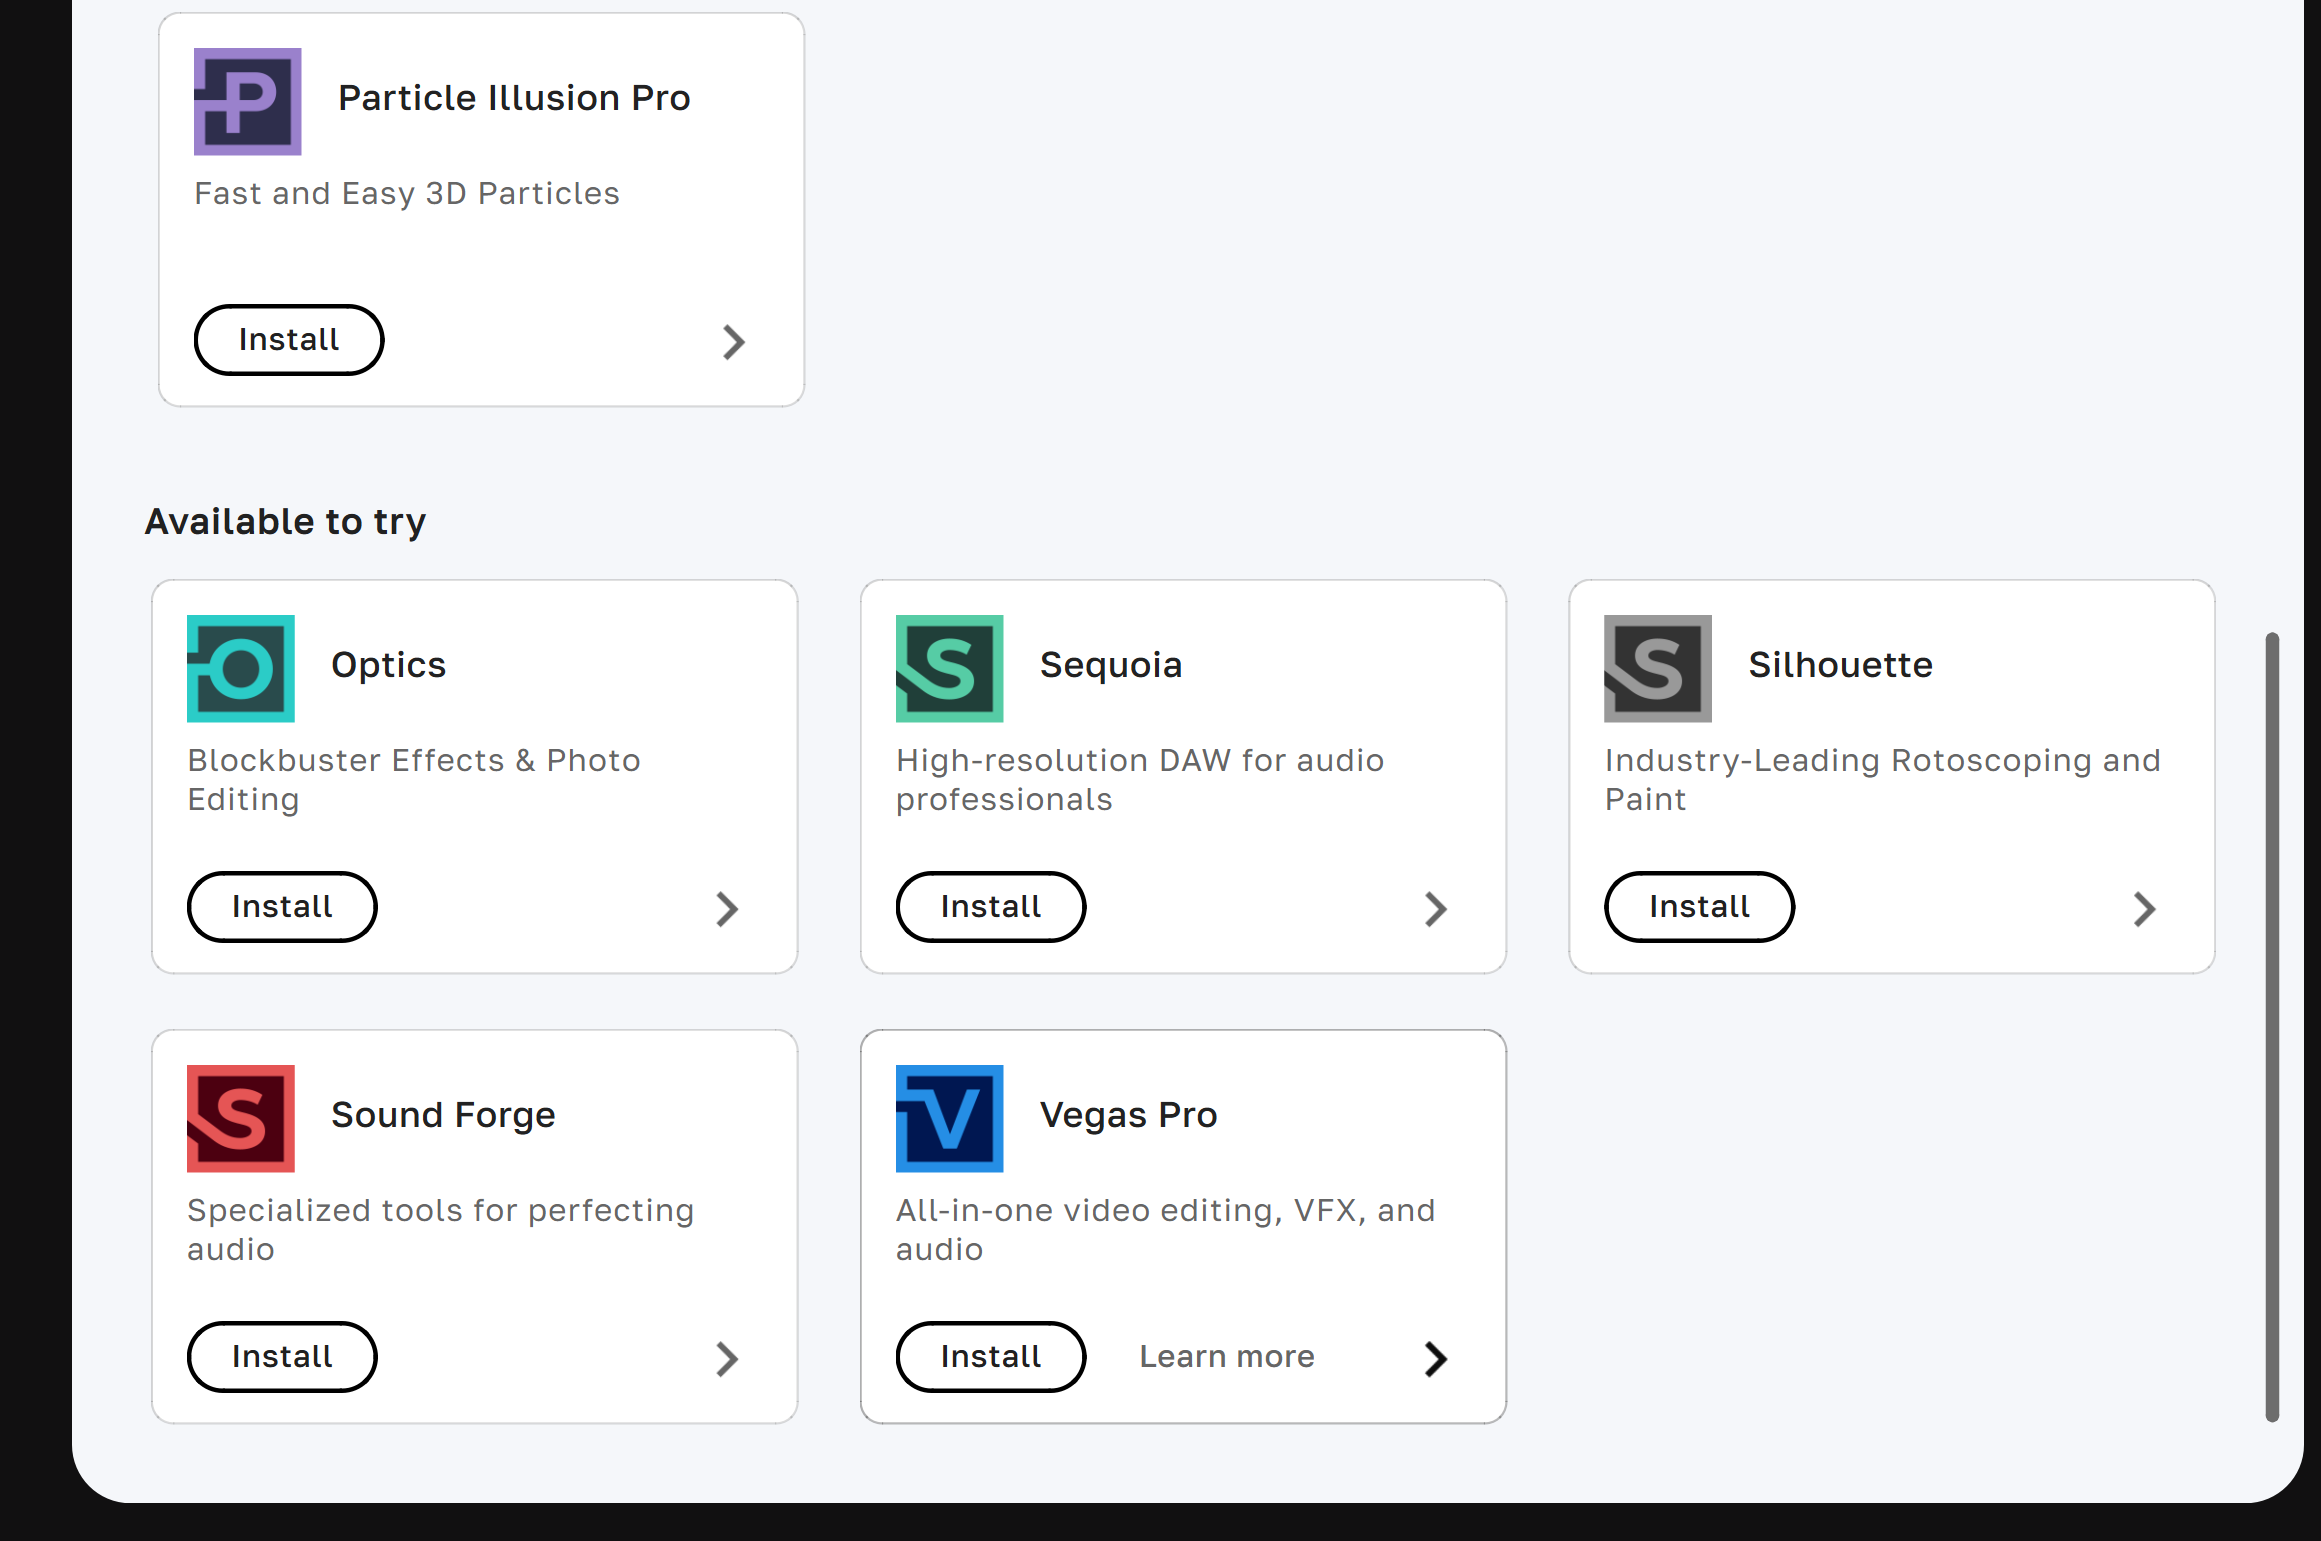Install the Sound Forge app

click(282, 1357)
